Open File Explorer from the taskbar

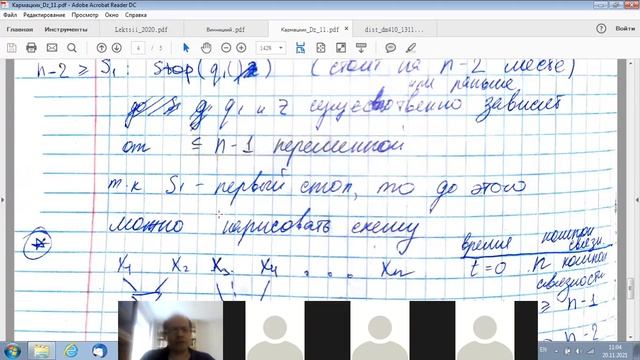pos(41,351)
